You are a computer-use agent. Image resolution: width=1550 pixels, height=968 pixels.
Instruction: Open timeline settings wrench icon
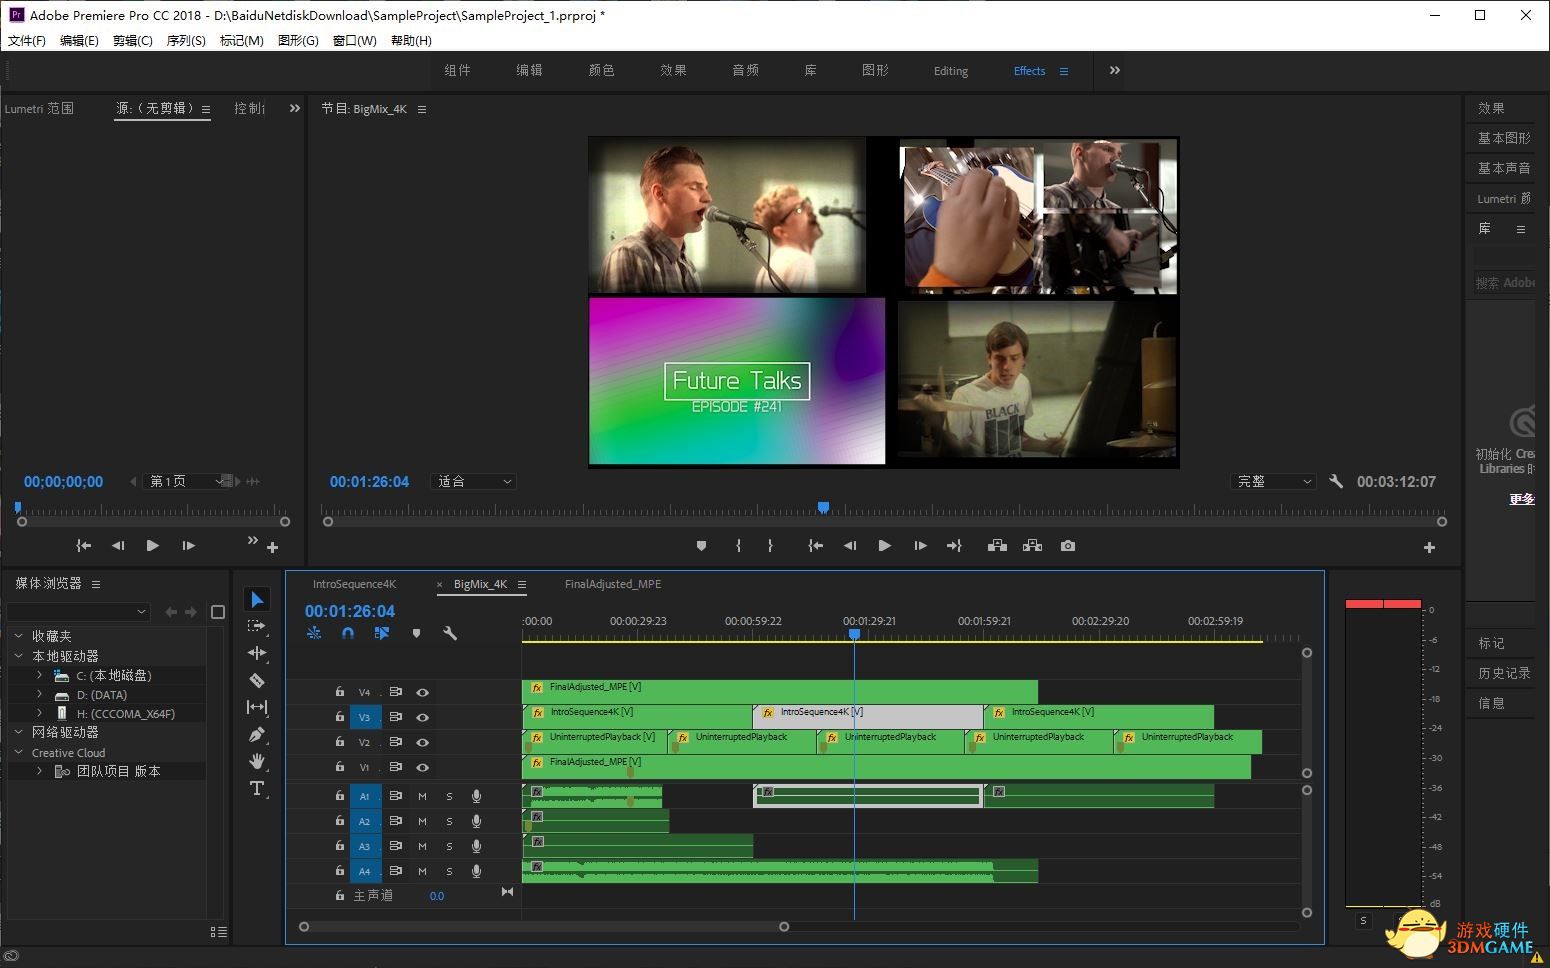pos(450,633)
